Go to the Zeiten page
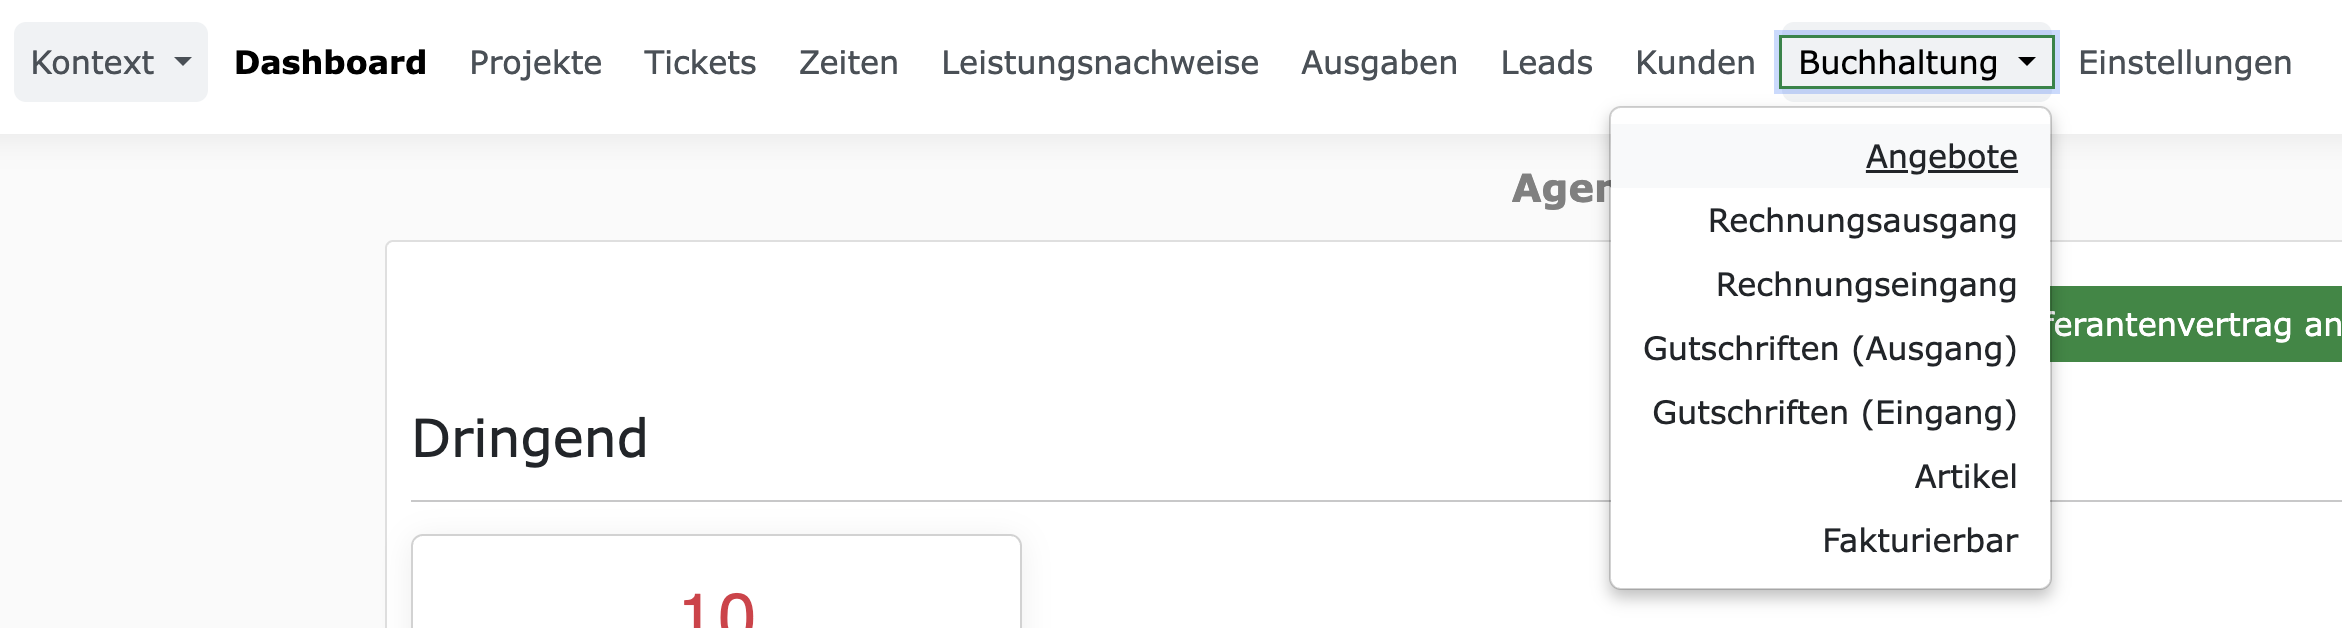The width and height of the screenshot is (2342, 628). [x=848, y=62]
